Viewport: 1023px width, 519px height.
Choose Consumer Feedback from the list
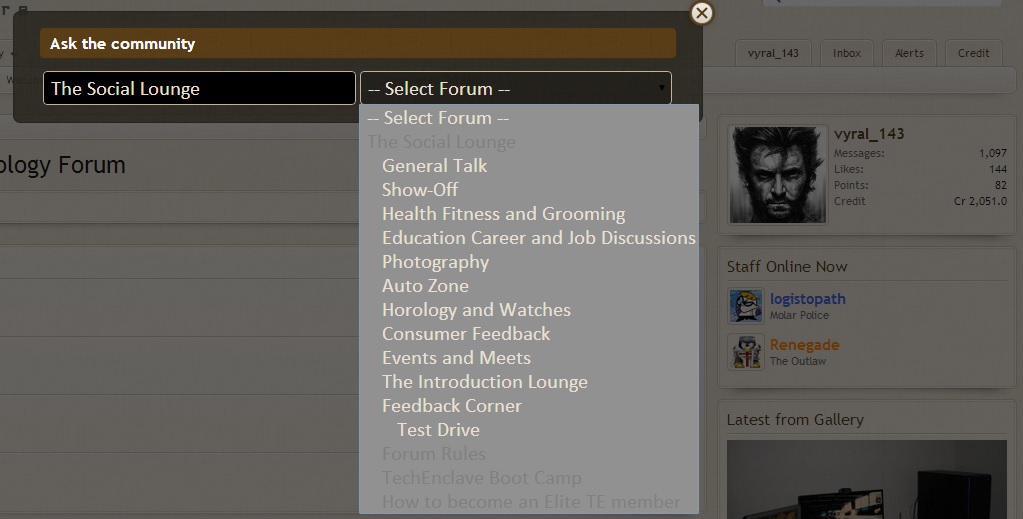[x=466, y=334]
